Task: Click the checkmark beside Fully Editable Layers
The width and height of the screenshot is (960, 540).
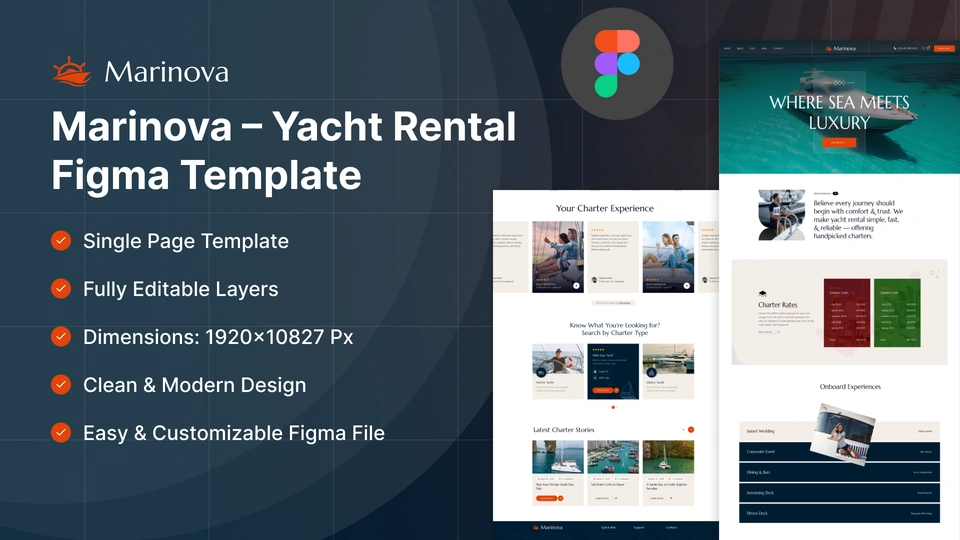Action: coord(61,288)
